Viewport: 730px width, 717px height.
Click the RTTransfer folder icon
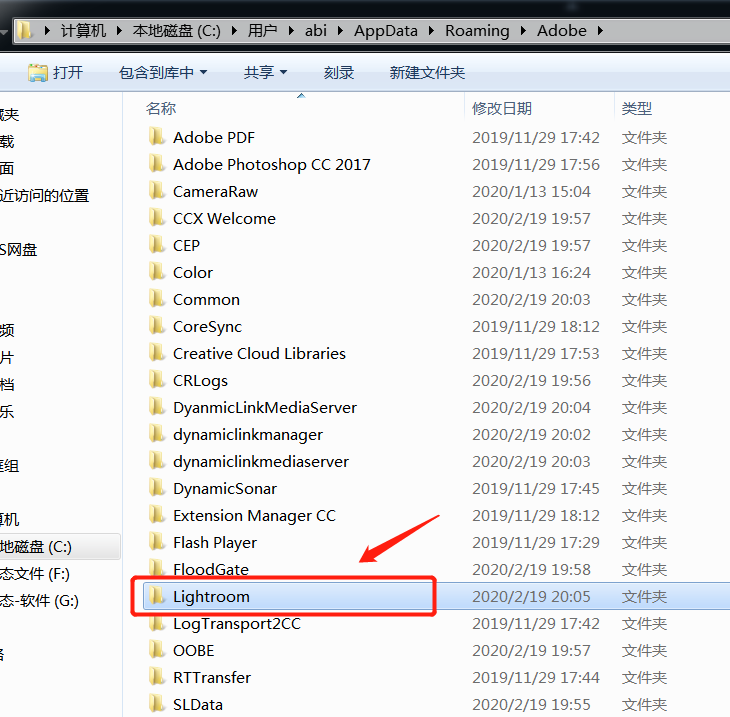pos(157,677)
